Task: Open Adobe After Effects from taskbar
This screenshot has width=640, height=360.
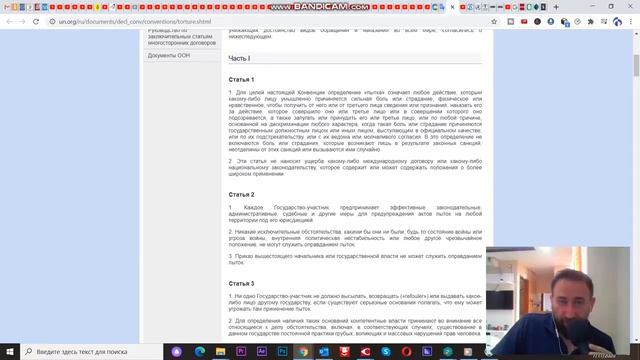Action: 262,351
